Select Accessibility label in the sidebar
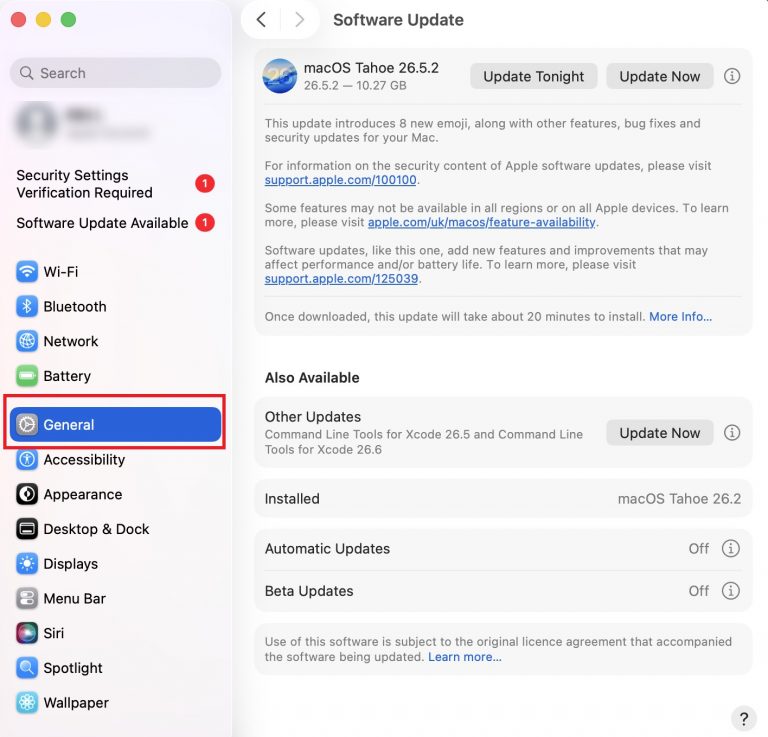 pyautogui.click(x=84, y=460)
